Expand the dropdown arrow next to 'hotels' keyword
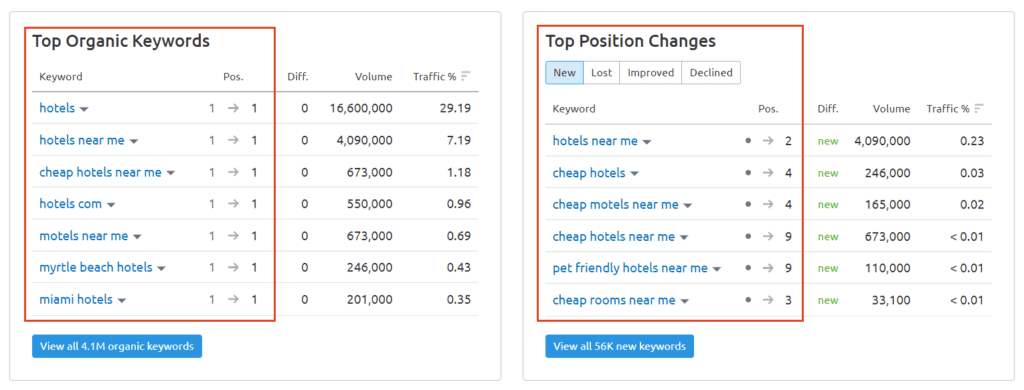Image resolution: width=1024 pixels, height=390 pixels. coord(84,110)
